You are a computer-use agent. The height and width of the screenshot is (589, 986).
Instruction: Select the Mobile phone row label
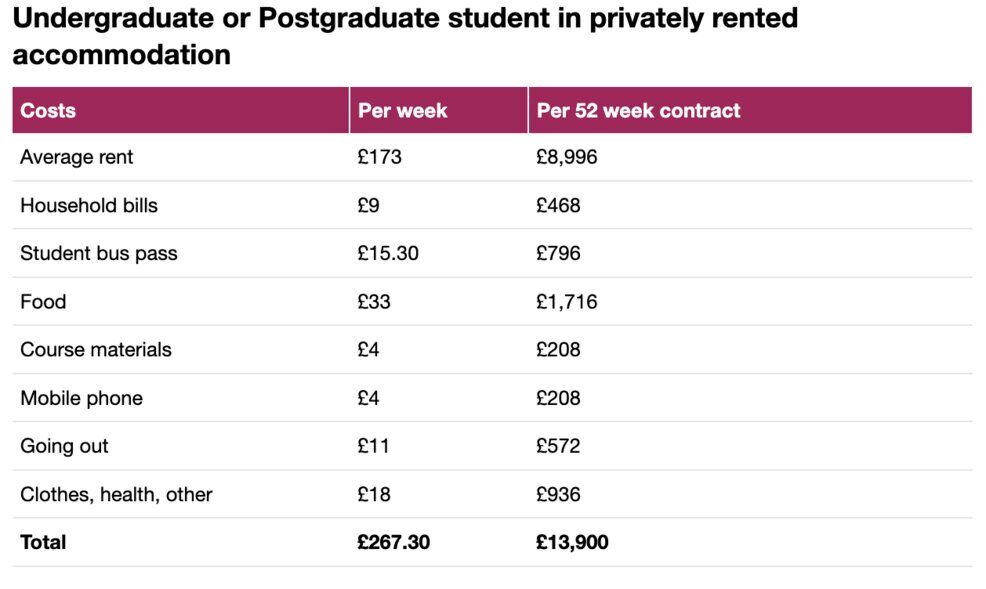tap(81, 398)
